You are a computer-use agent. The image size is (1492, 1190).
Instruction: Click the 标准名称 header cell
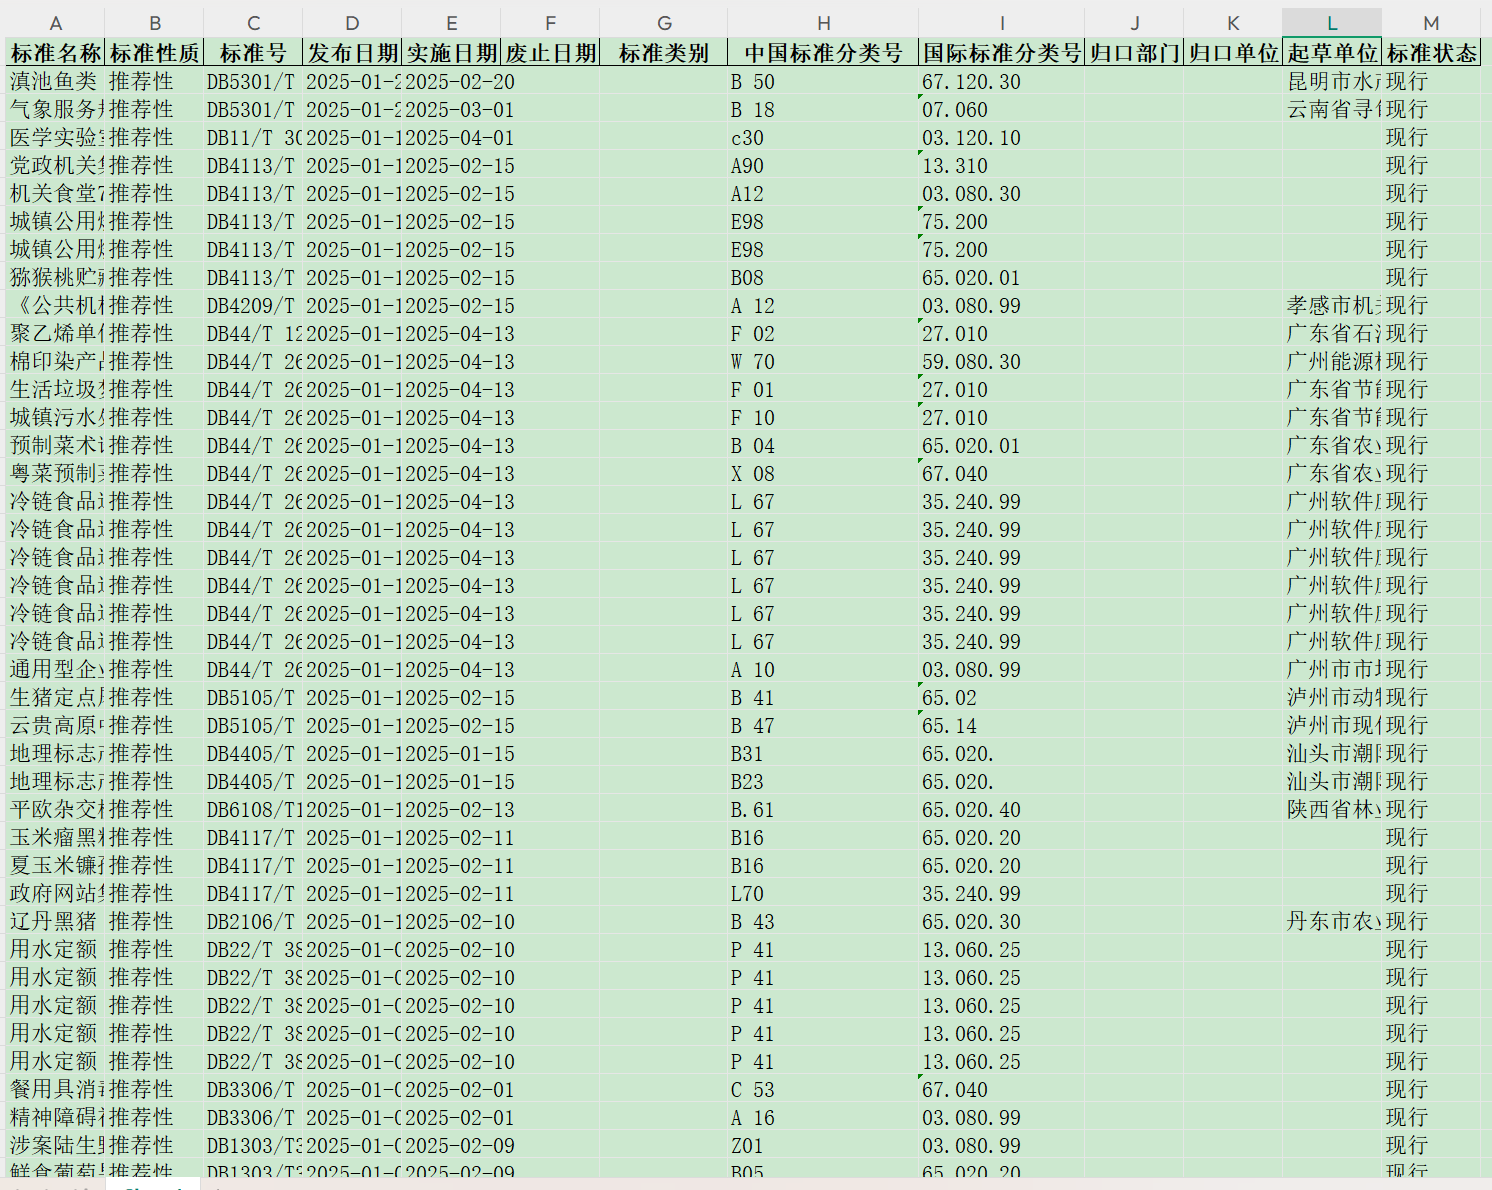[x=55, y=53]
